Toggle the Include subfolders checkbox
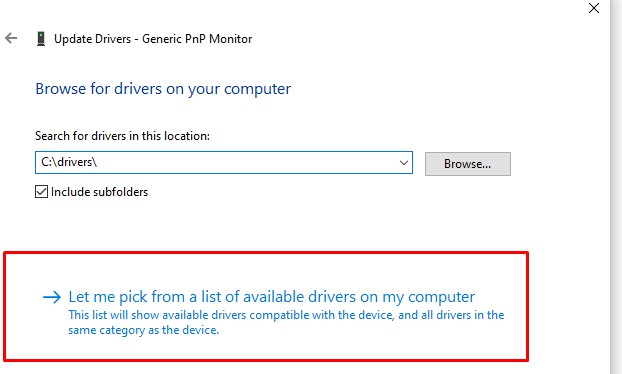The height and width of the screenshot is (374, 622). (41, 192)
